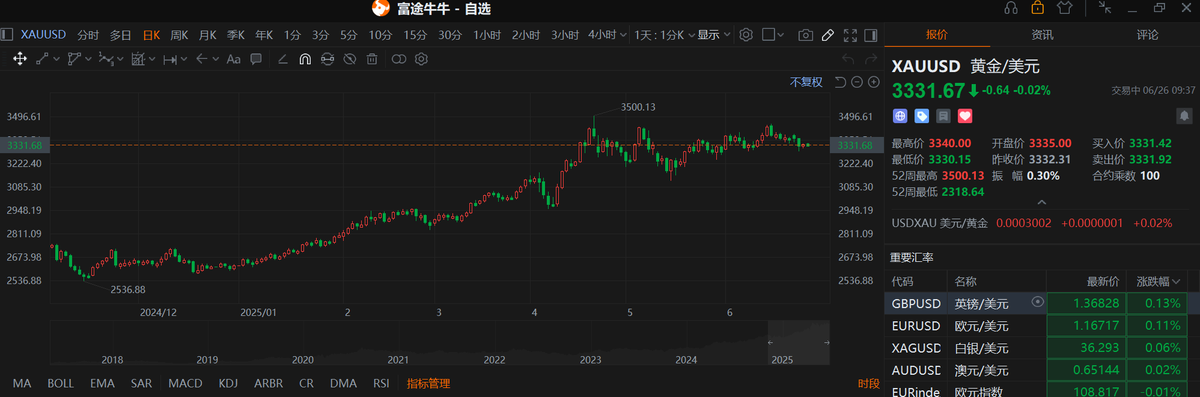Enable the MACD indicator
Viewport: 1200px width, 397px height.
186,383
